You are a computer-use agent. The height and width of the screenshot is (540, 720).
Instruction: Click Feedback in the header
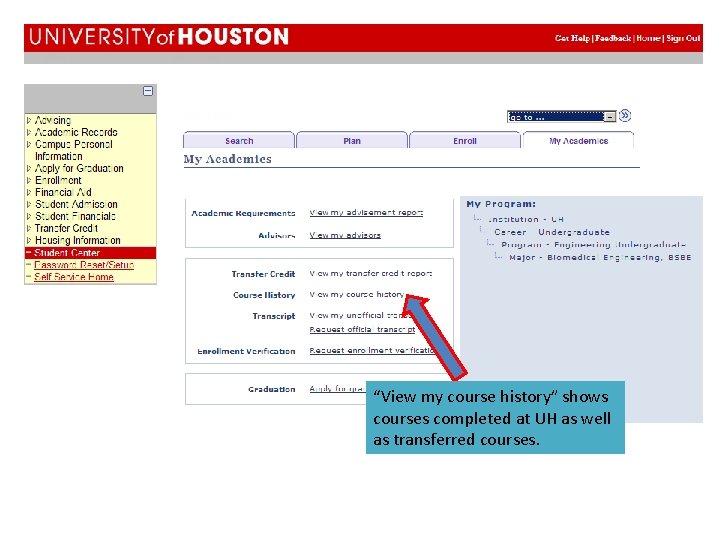[x=613, y=38]
